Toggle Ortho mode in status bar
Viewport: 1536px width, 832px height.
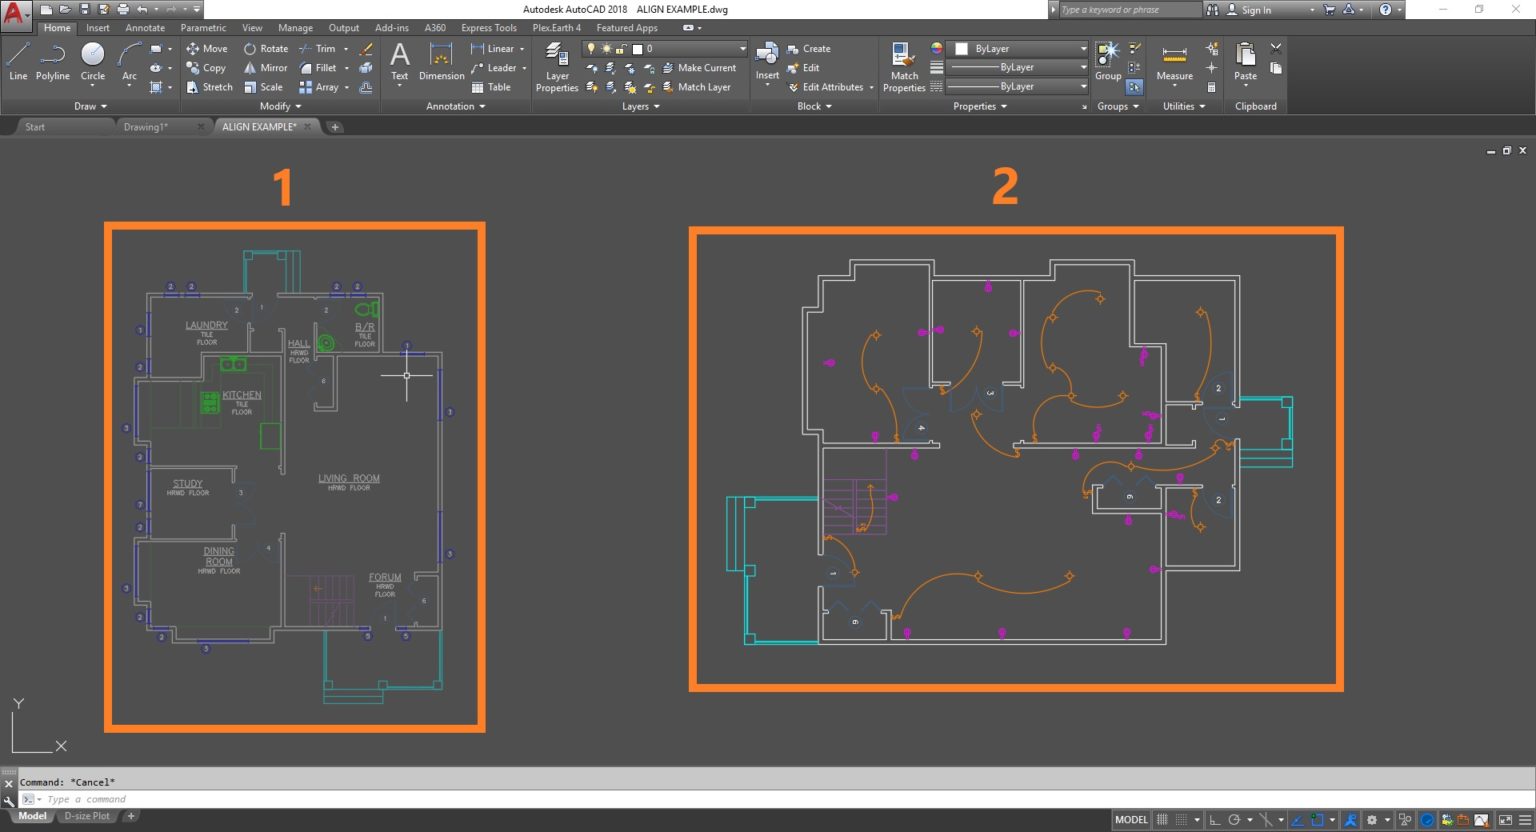pyautogui.click(x=1214, y=820)
